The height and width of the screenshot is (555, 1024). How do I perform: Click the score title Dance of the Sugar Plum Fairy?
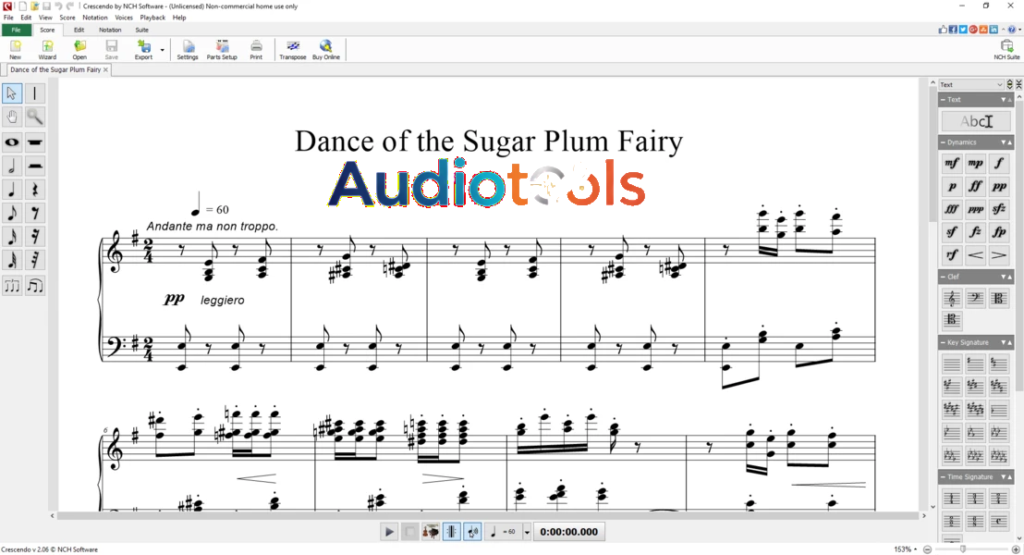point(489,142)
